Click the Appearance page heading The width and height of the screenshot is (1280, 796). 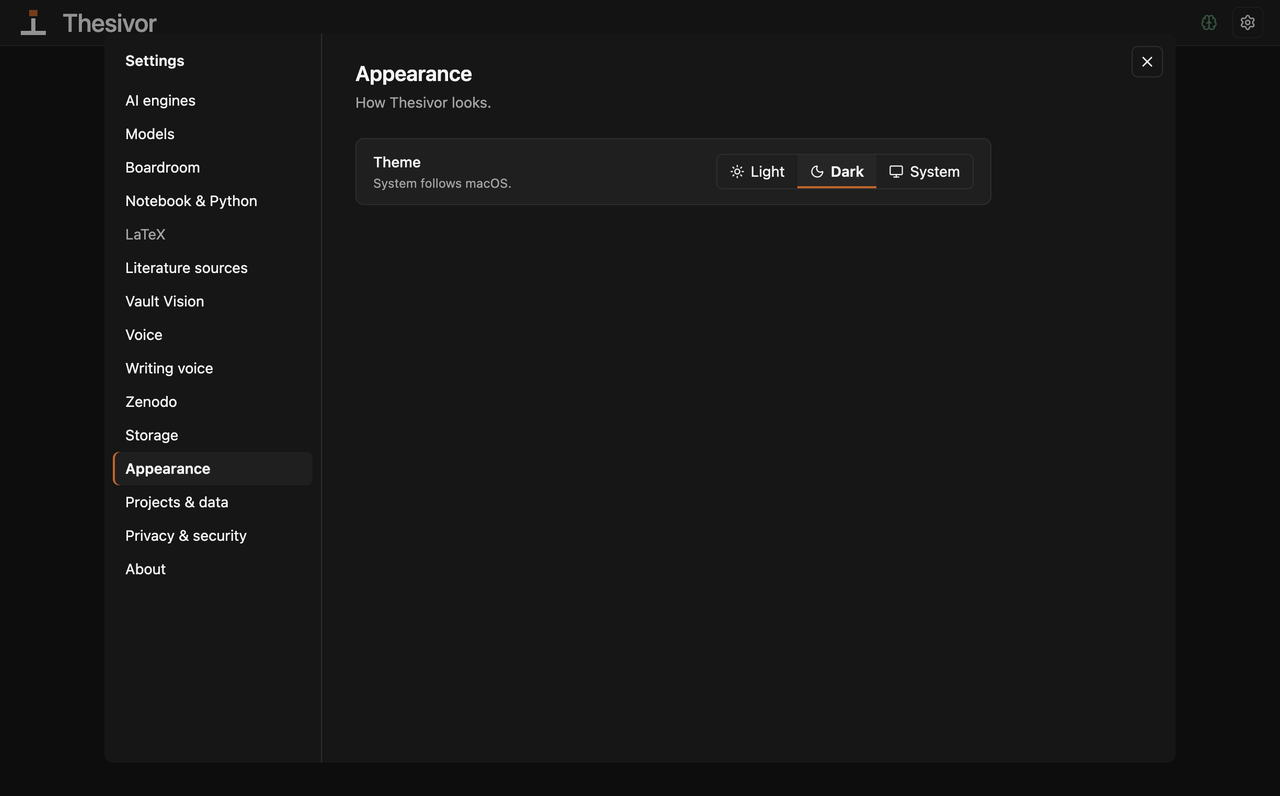click(413, 74)
